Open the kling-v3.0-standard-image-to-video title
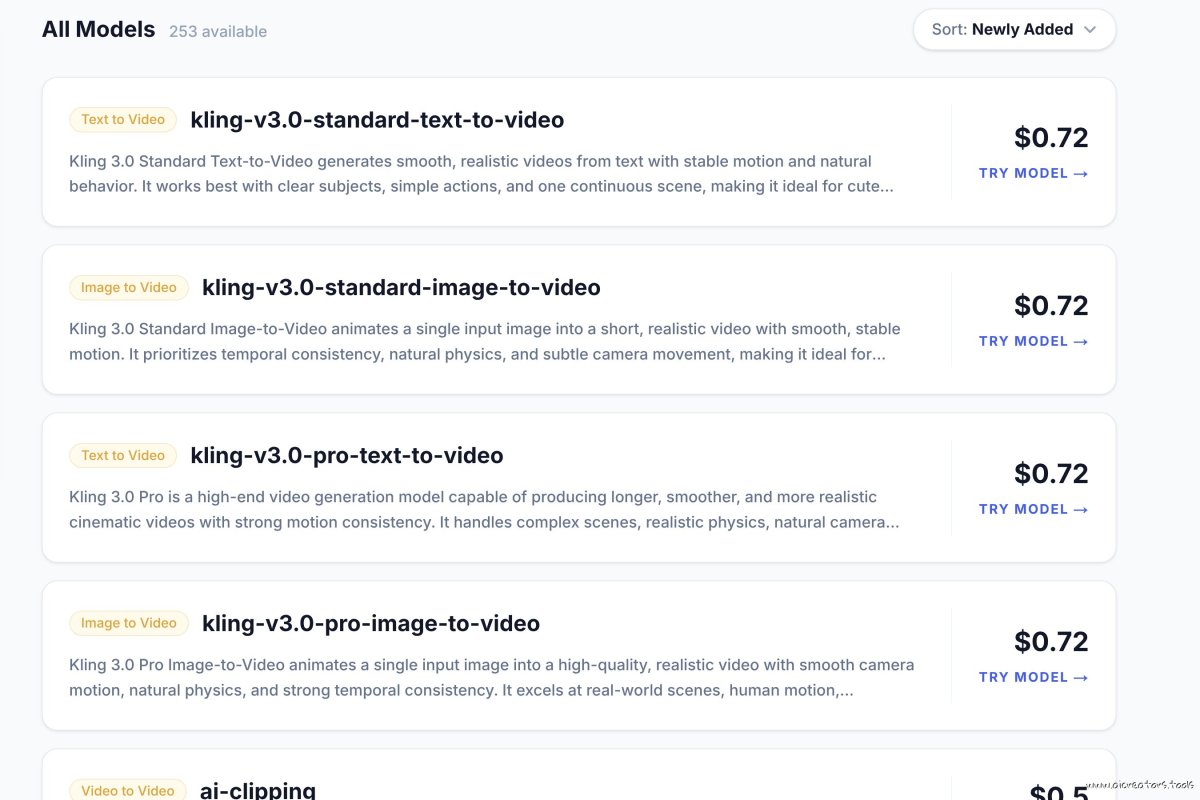 (401, 288)
